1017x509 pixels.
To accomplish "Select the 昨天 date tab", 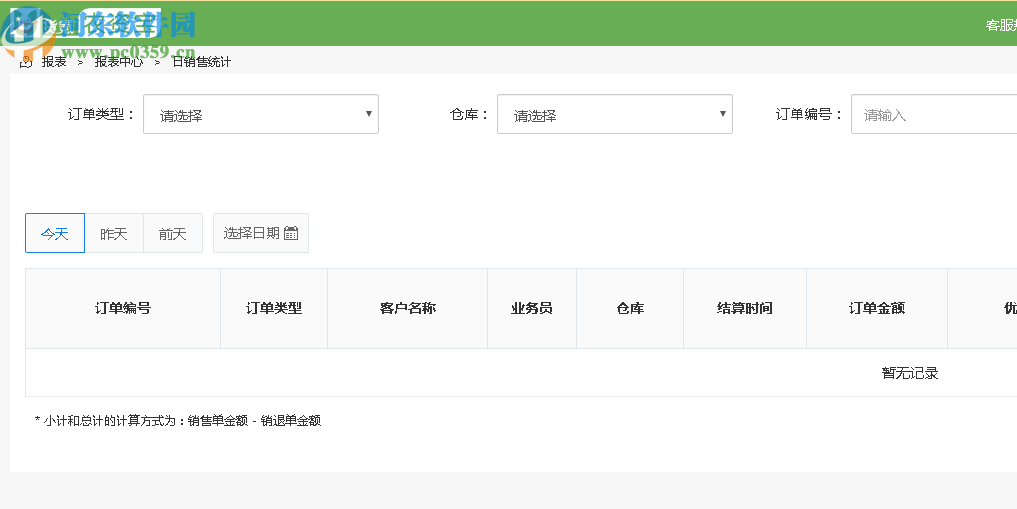I will 114,233.
